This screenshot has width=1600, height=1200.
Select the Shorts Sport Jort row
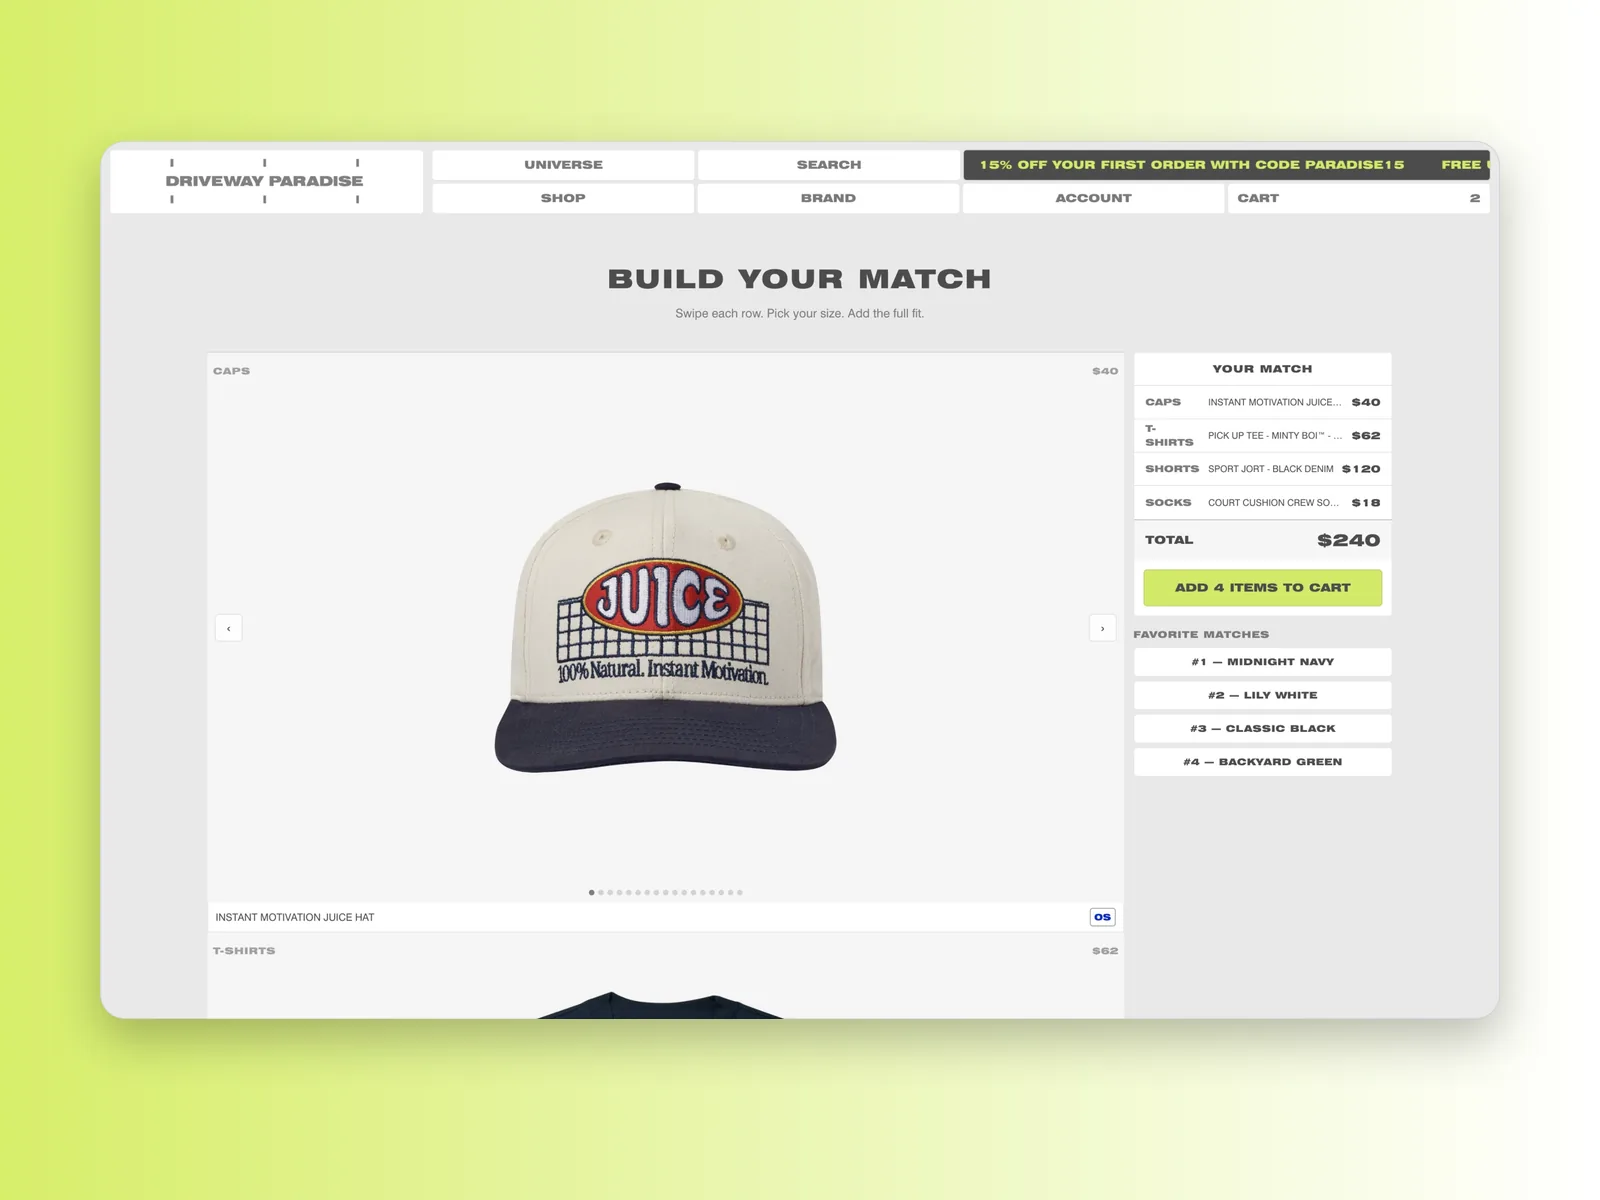1262,469
